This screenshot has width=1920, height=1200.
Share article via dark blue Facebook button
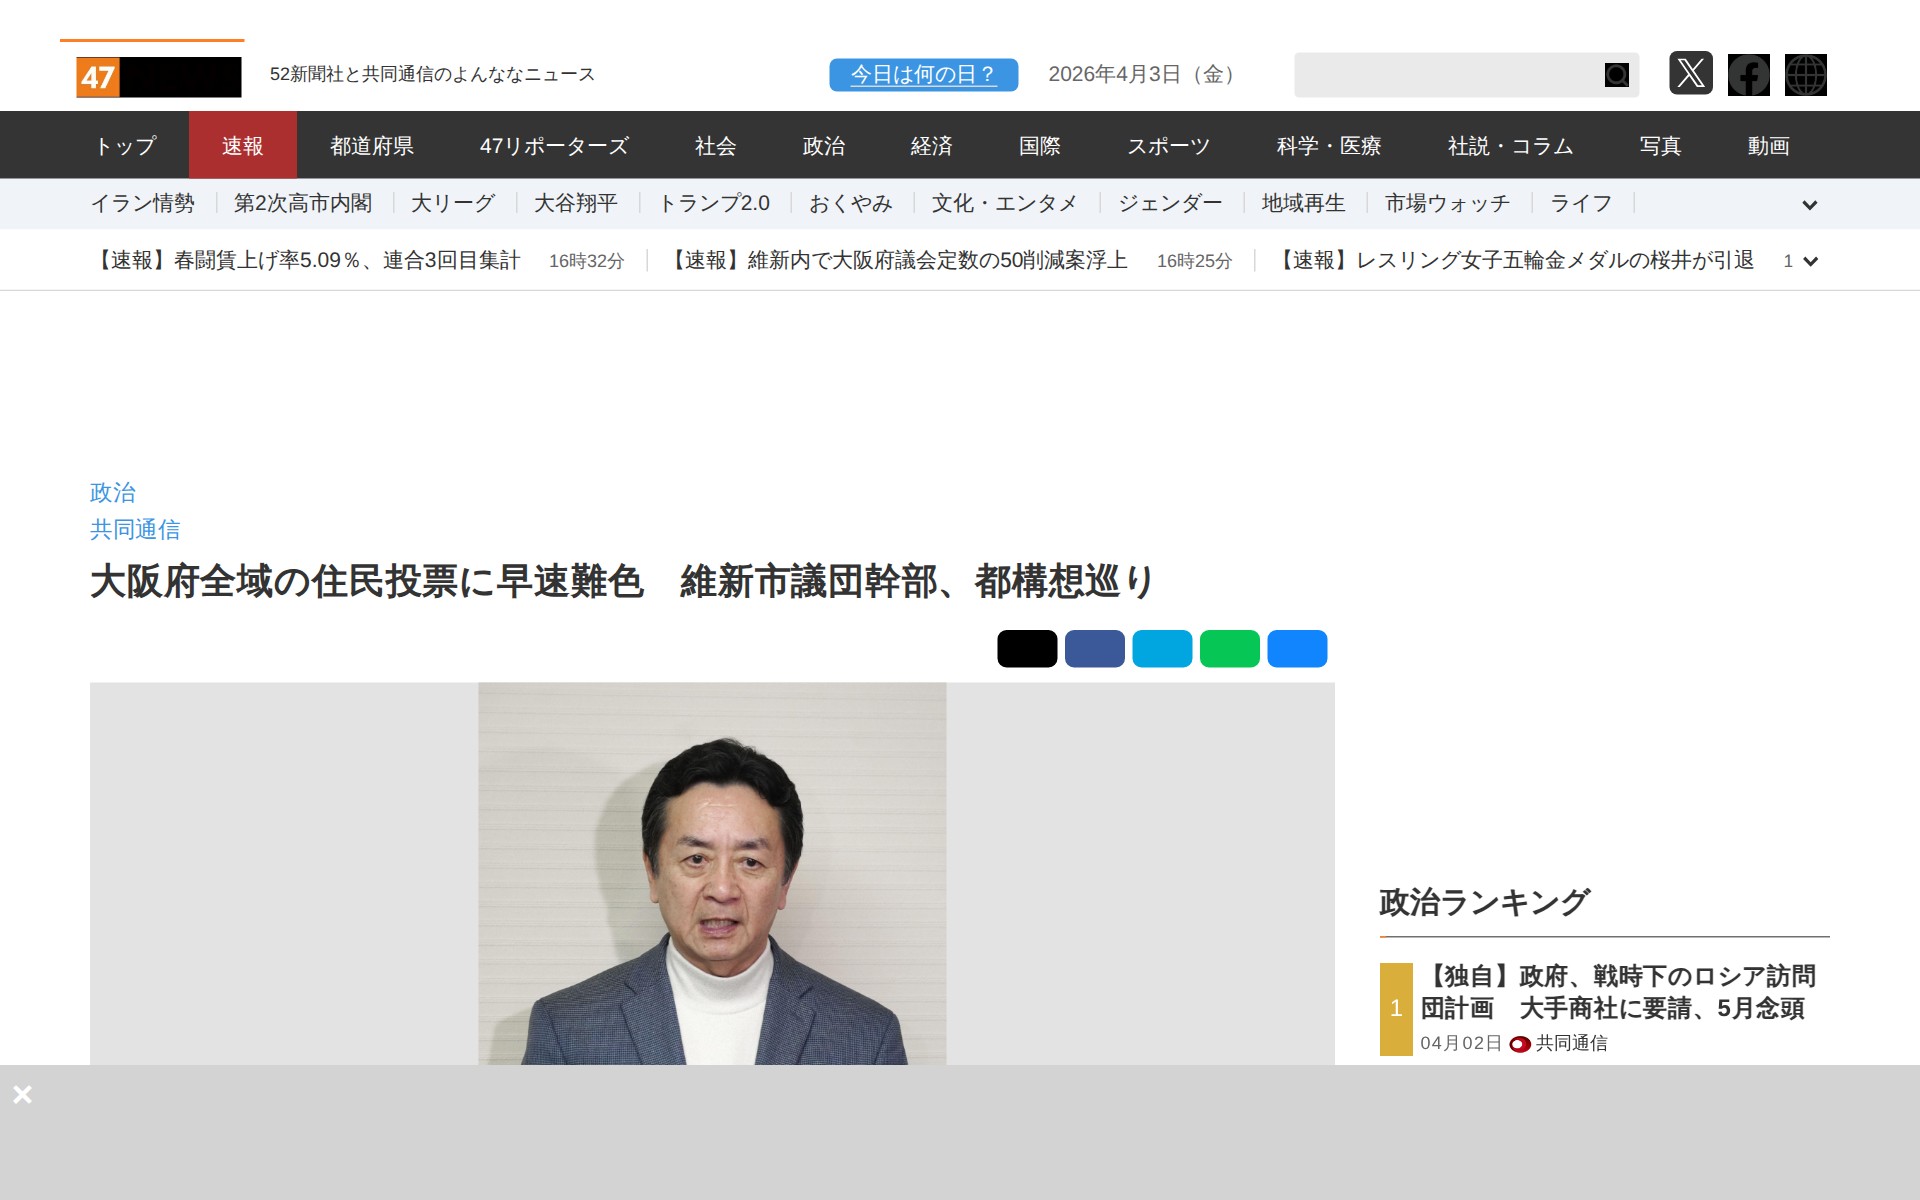coord(1094,649)
